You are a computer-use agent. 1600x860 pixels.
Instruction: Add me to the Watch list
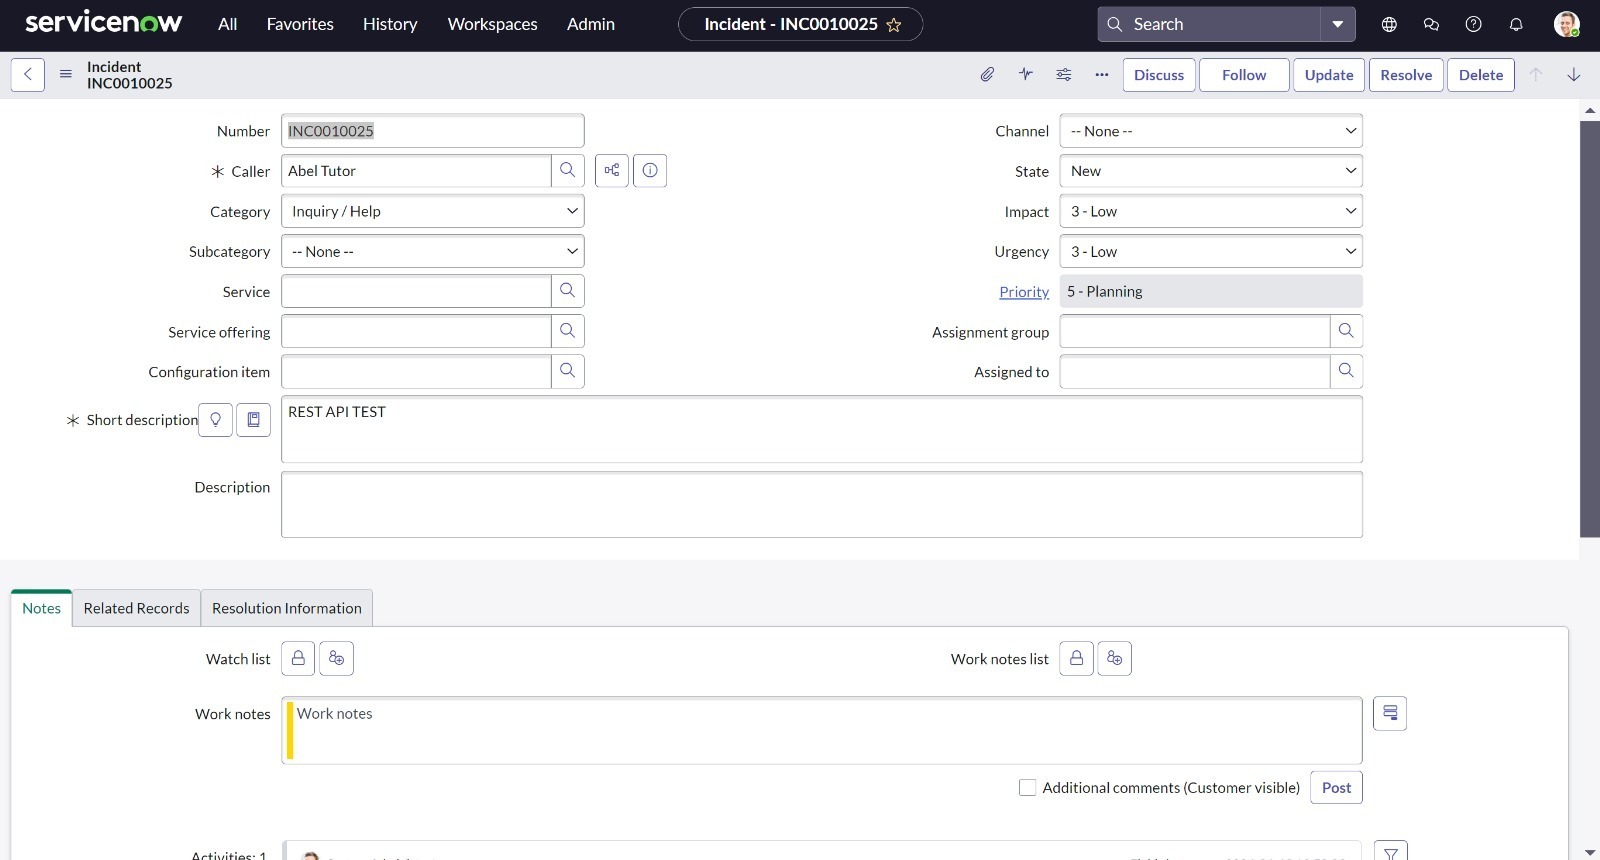pos(337,659)
